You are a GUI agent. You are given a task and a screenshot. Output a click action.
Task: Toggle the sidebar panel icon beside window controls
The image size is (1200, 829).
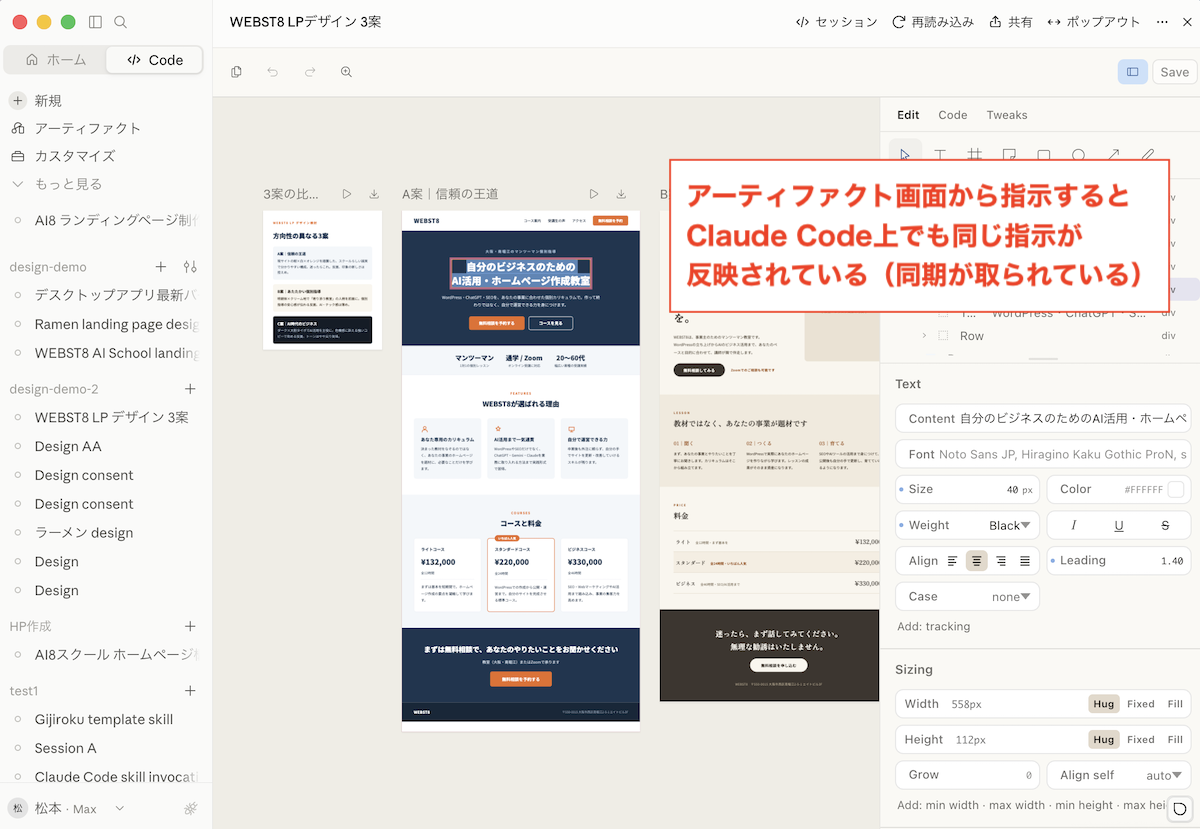point(95,22)
